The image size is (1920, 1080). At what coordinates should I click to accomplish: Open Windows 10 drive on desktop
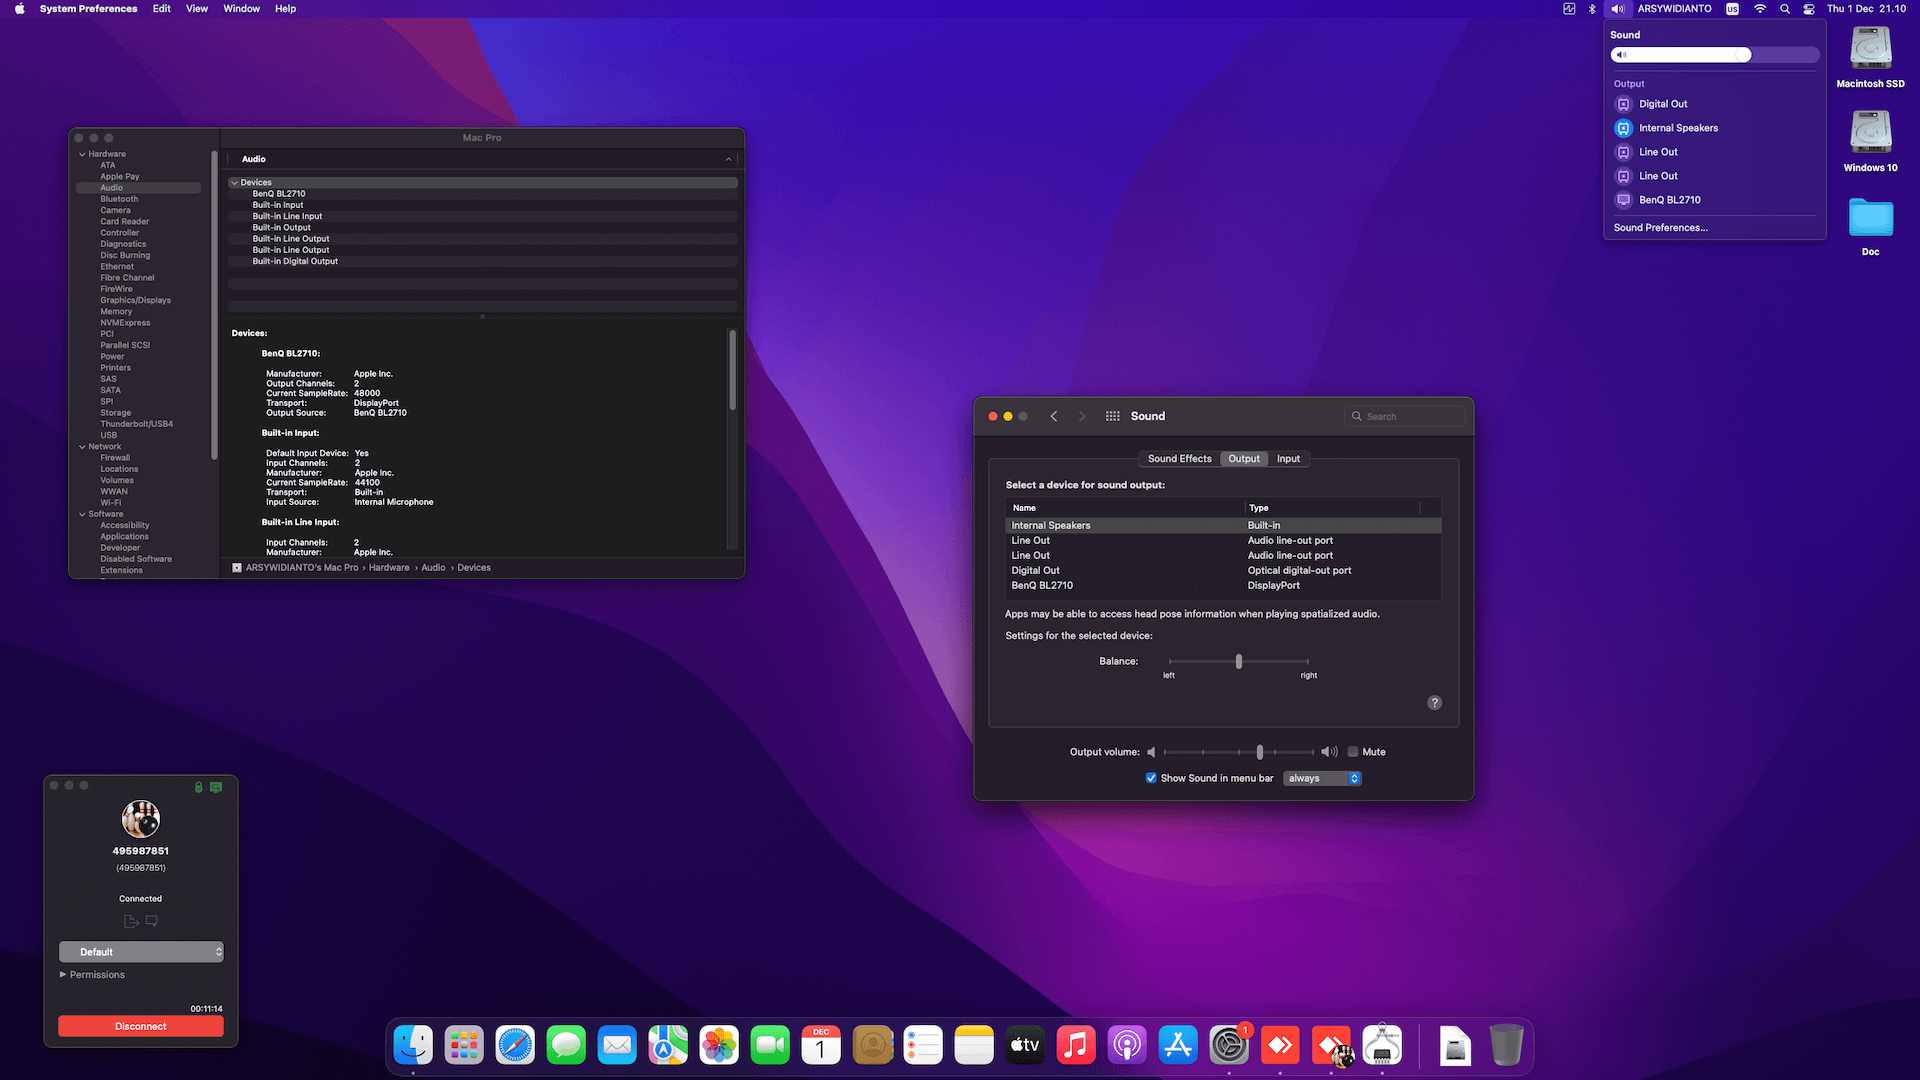1870,142
